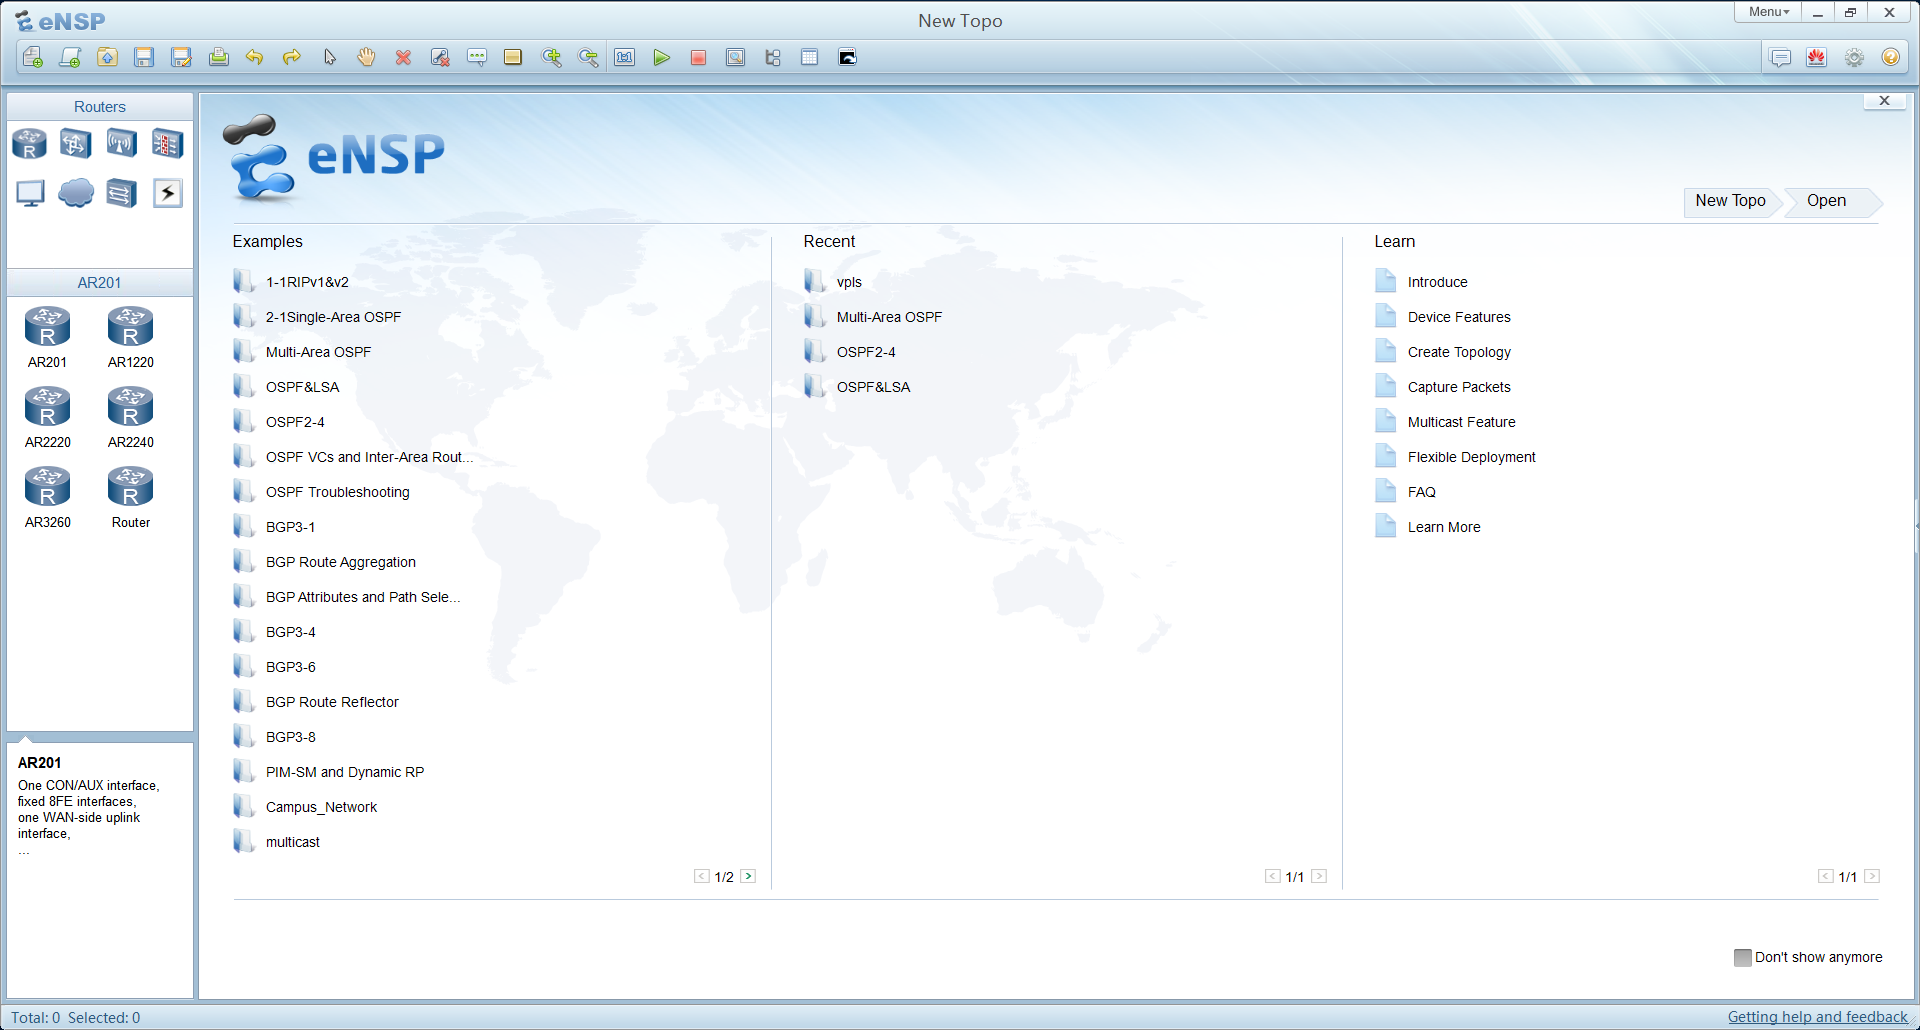Select the Cloud devices category icon

[76, 193]
